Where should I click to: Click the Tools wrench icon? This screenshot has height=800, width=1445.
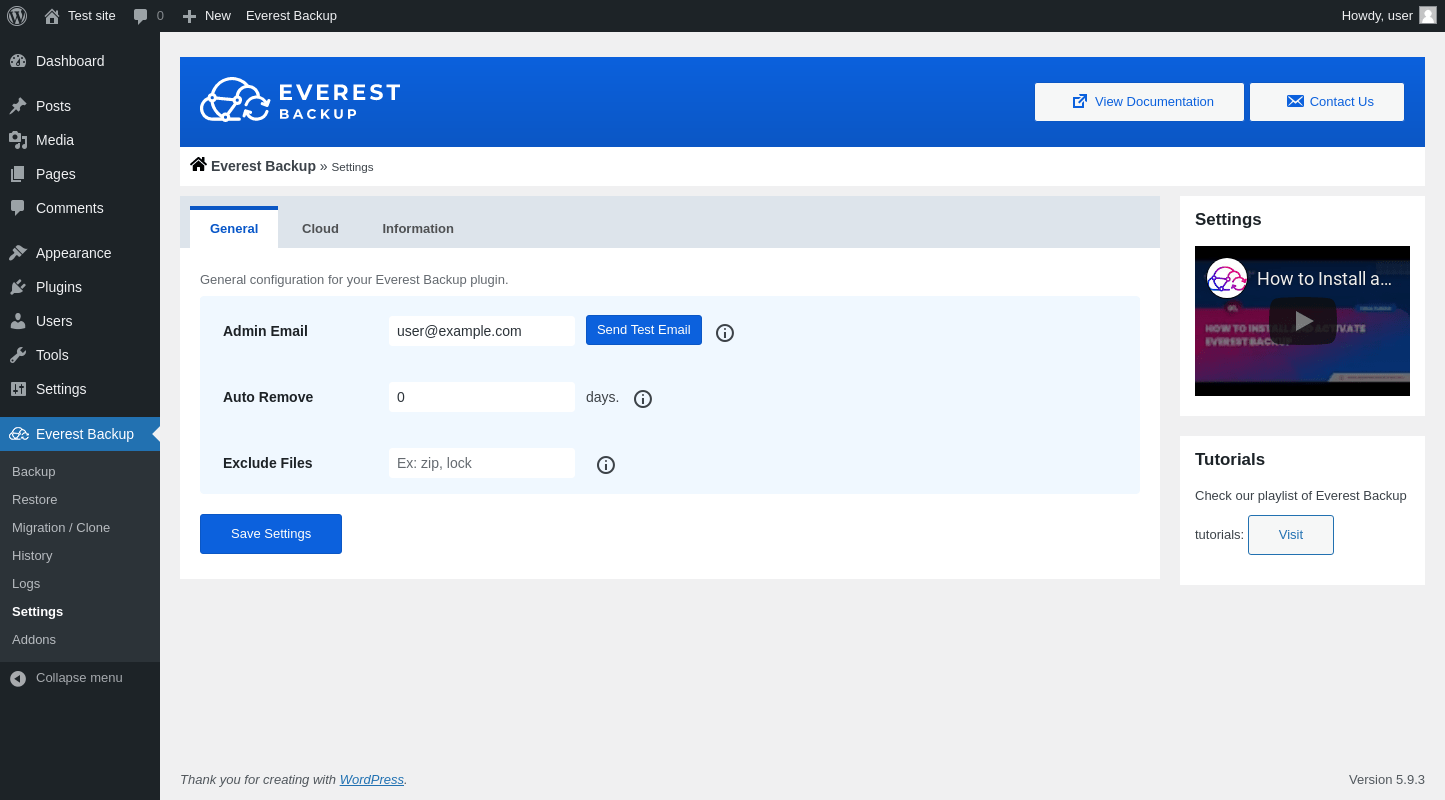[x=18, y=355]
